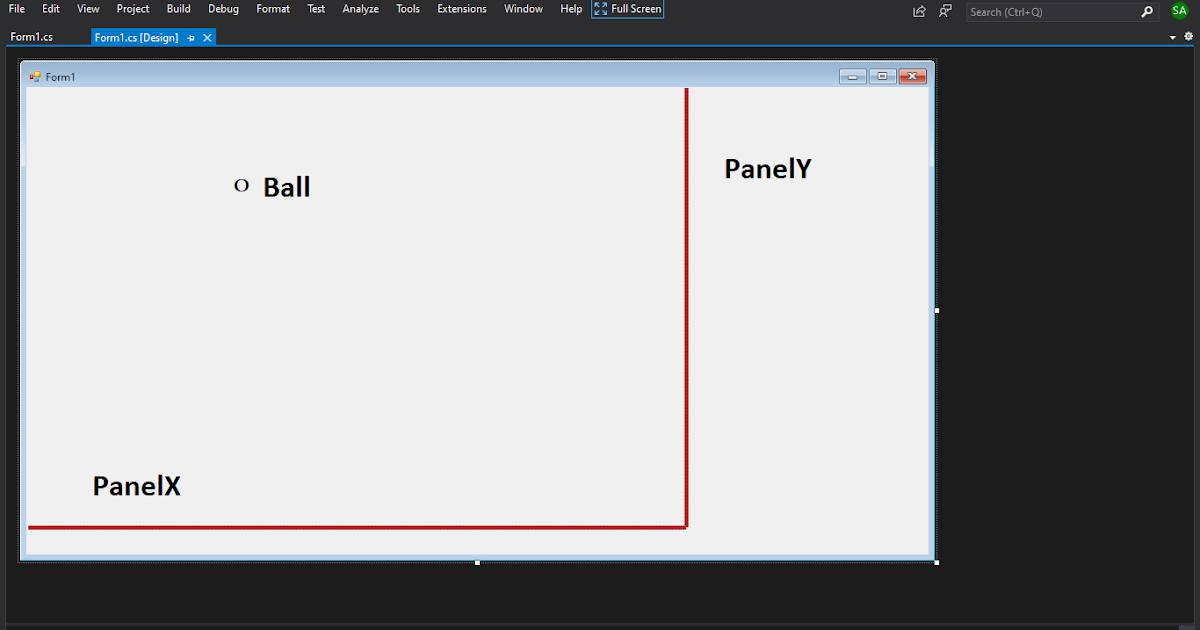Toggle the pin on the Form1.cs [Design] tab

coord(190,36)
